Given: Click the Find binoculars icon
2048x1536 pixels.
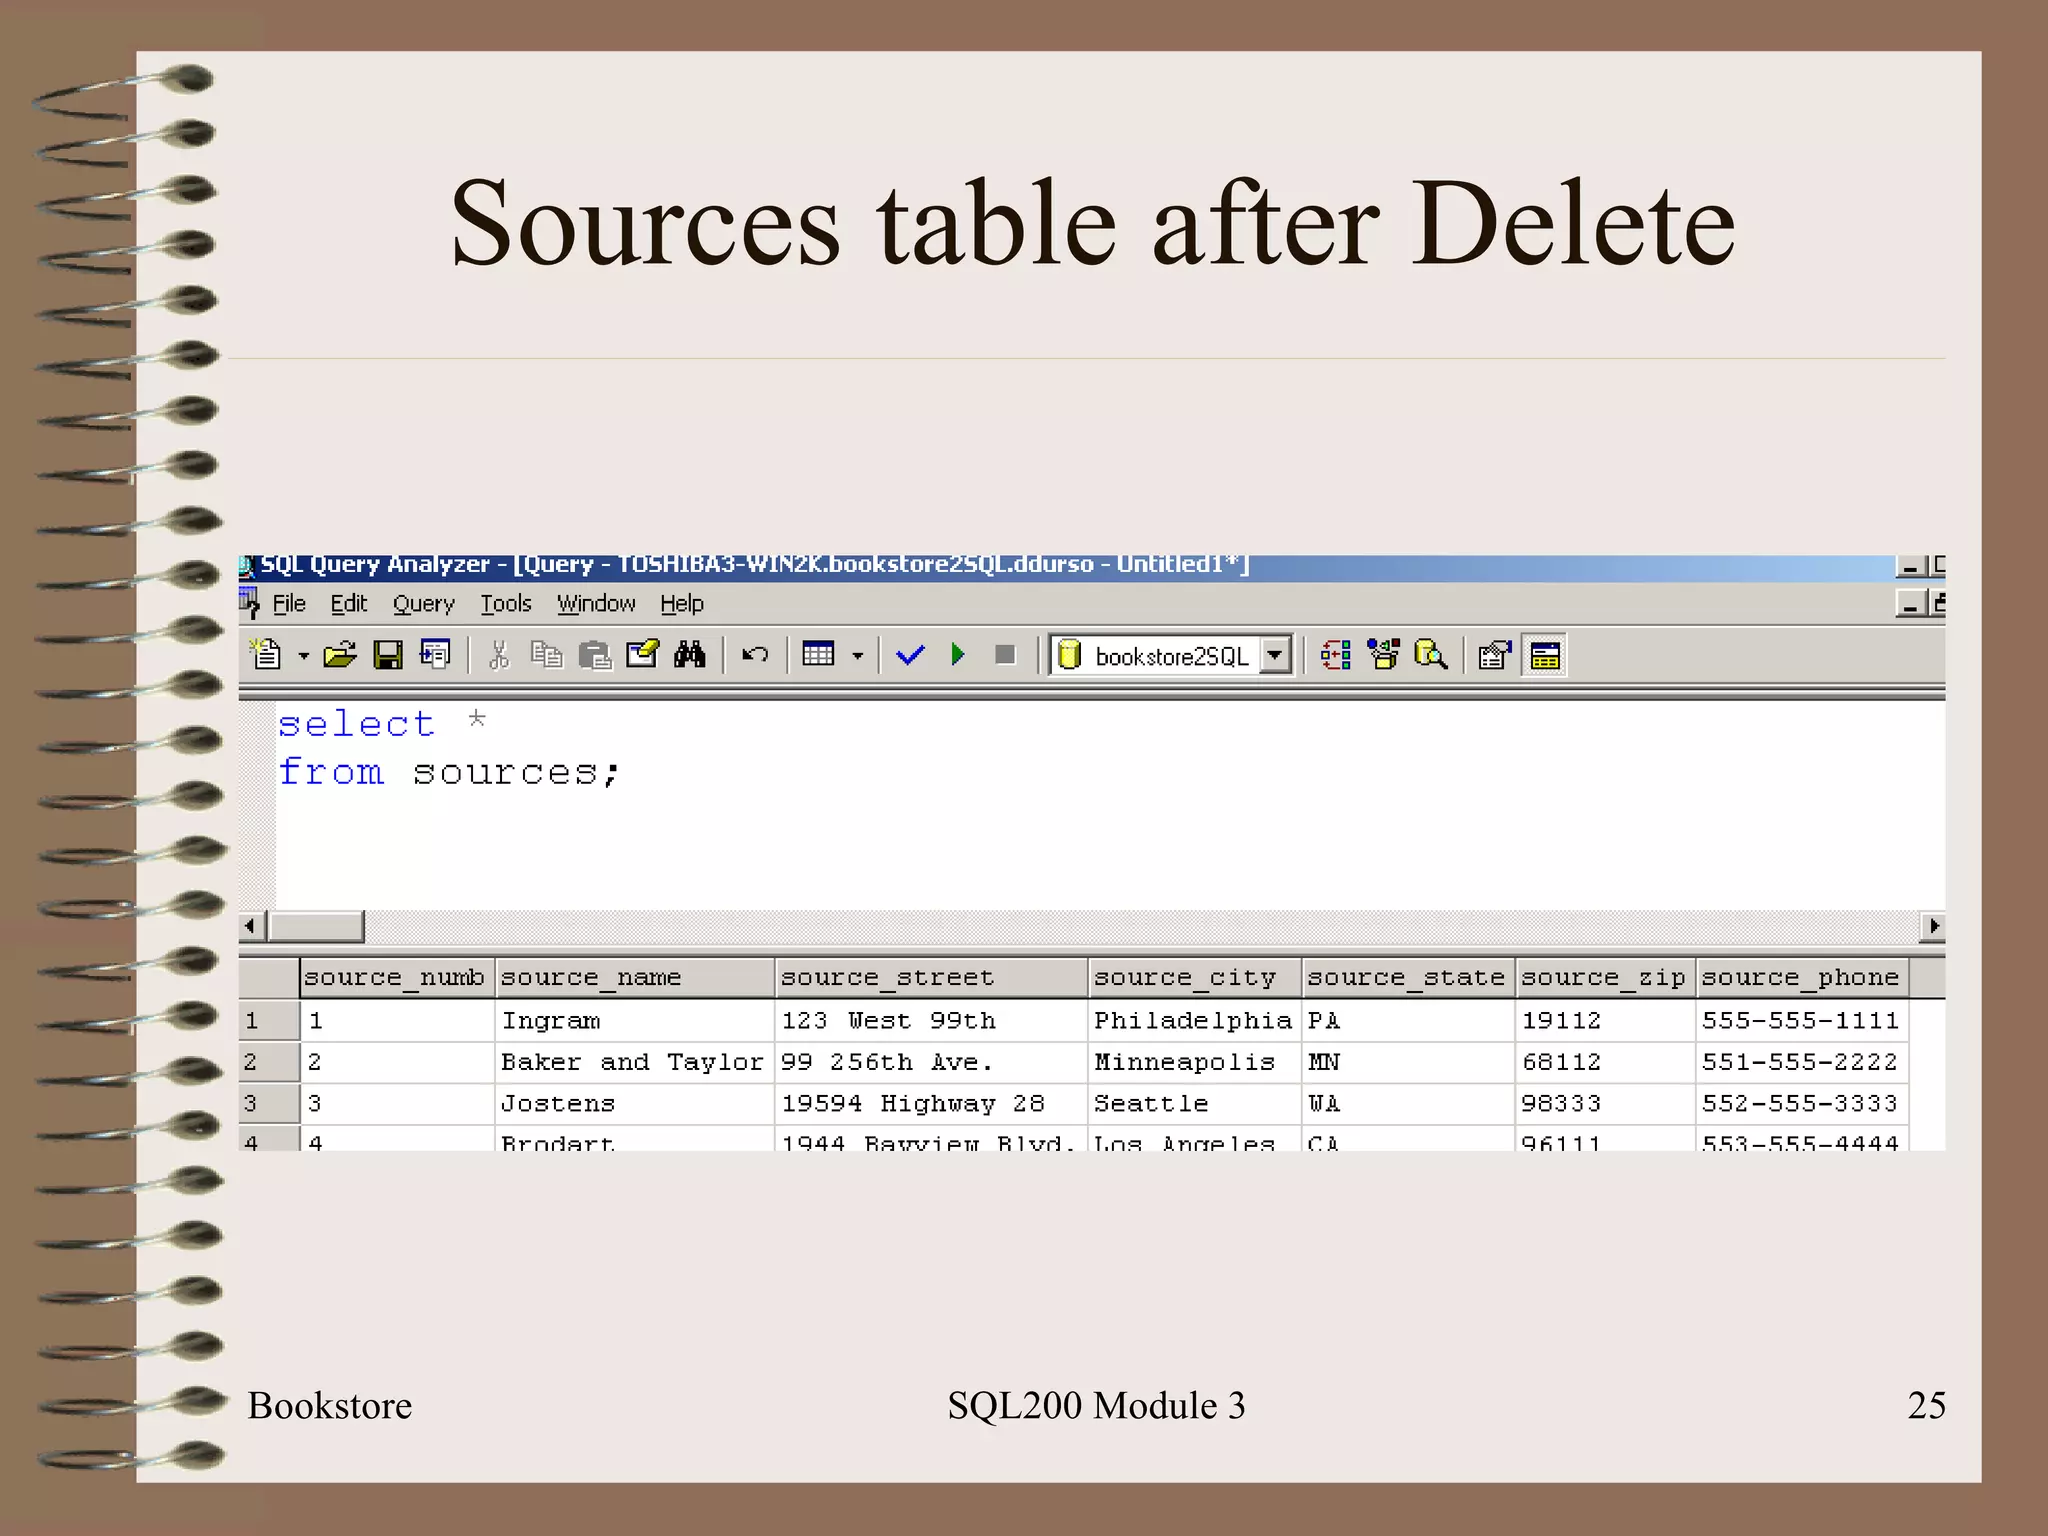Looking at the screenshot, I should (x=690, y=655).
